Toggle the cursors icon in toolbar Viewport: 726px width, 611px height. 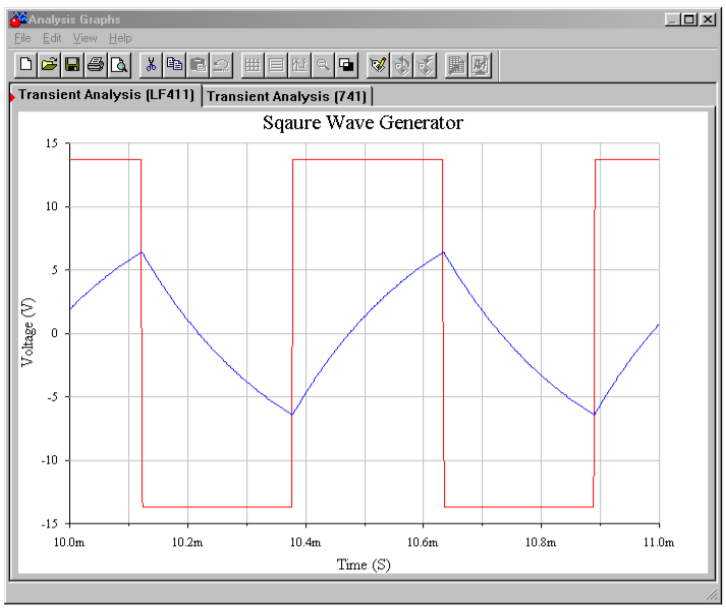[299, 65]
